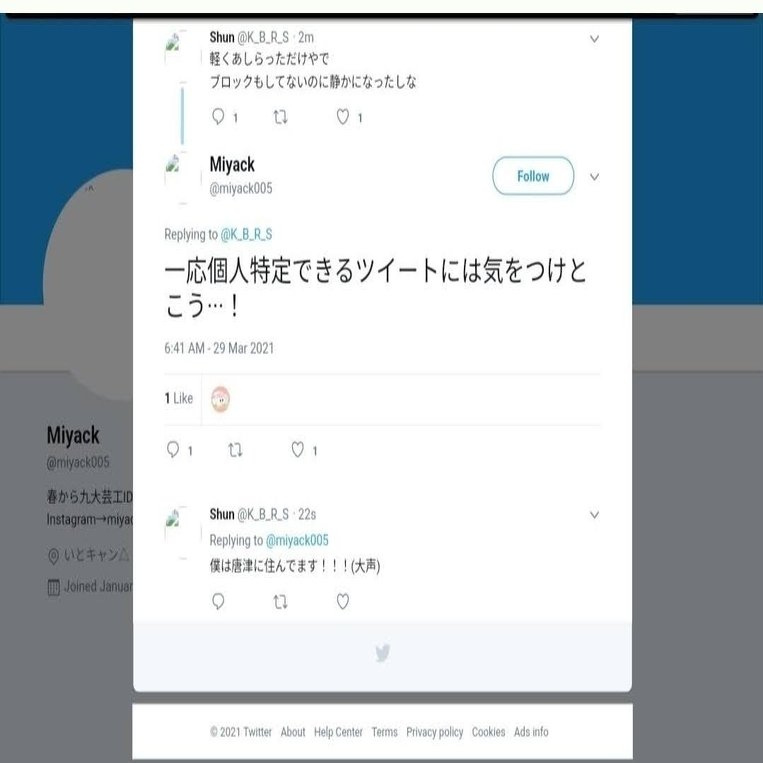Retweet Shun's 22s-old tweet

[x=280, y=602]
